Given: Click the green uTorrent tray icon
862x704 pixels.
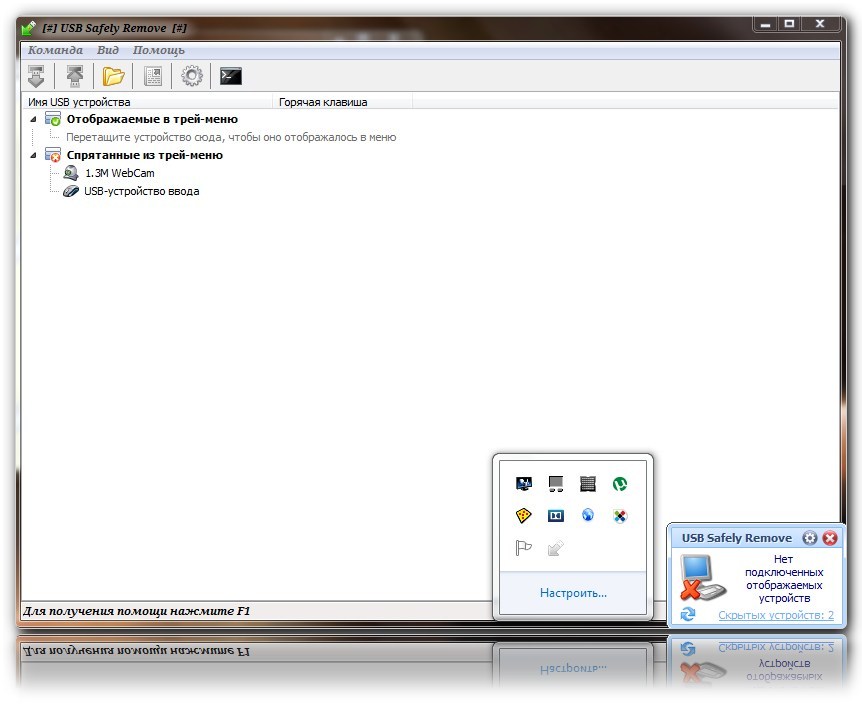Looking at the screenshot, I should pos(619,484).
